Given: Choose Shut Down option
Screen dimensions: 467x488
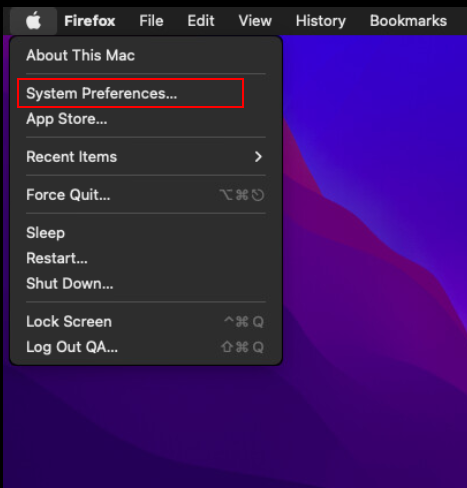Looking at the screenshot, I should pos(69,284).
